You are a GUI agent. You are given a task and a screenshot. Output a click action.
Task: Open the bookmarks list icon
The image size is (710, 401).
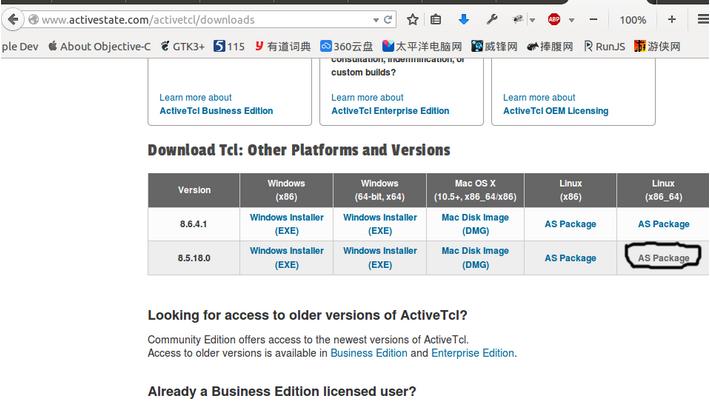coord(436,19)
